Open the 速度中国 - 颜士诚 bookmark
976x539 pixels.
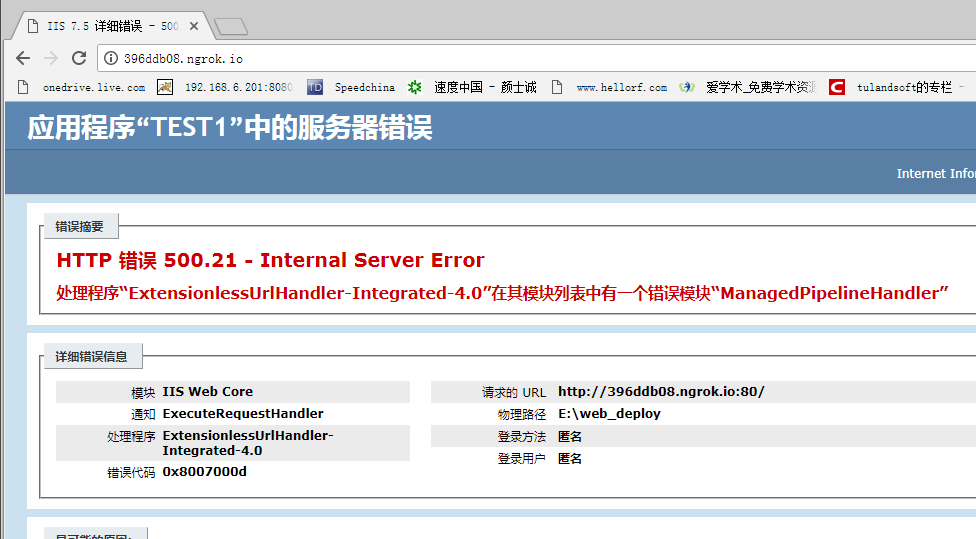[472, 87]
